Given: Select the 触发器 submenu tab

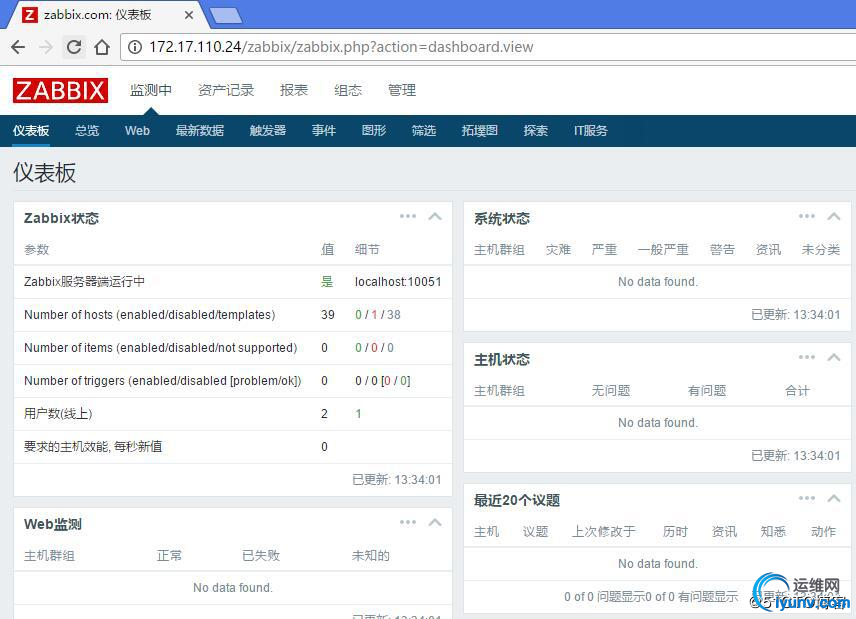Looking at the screenshot, I should pyautogui.click(x=268, y=130).
